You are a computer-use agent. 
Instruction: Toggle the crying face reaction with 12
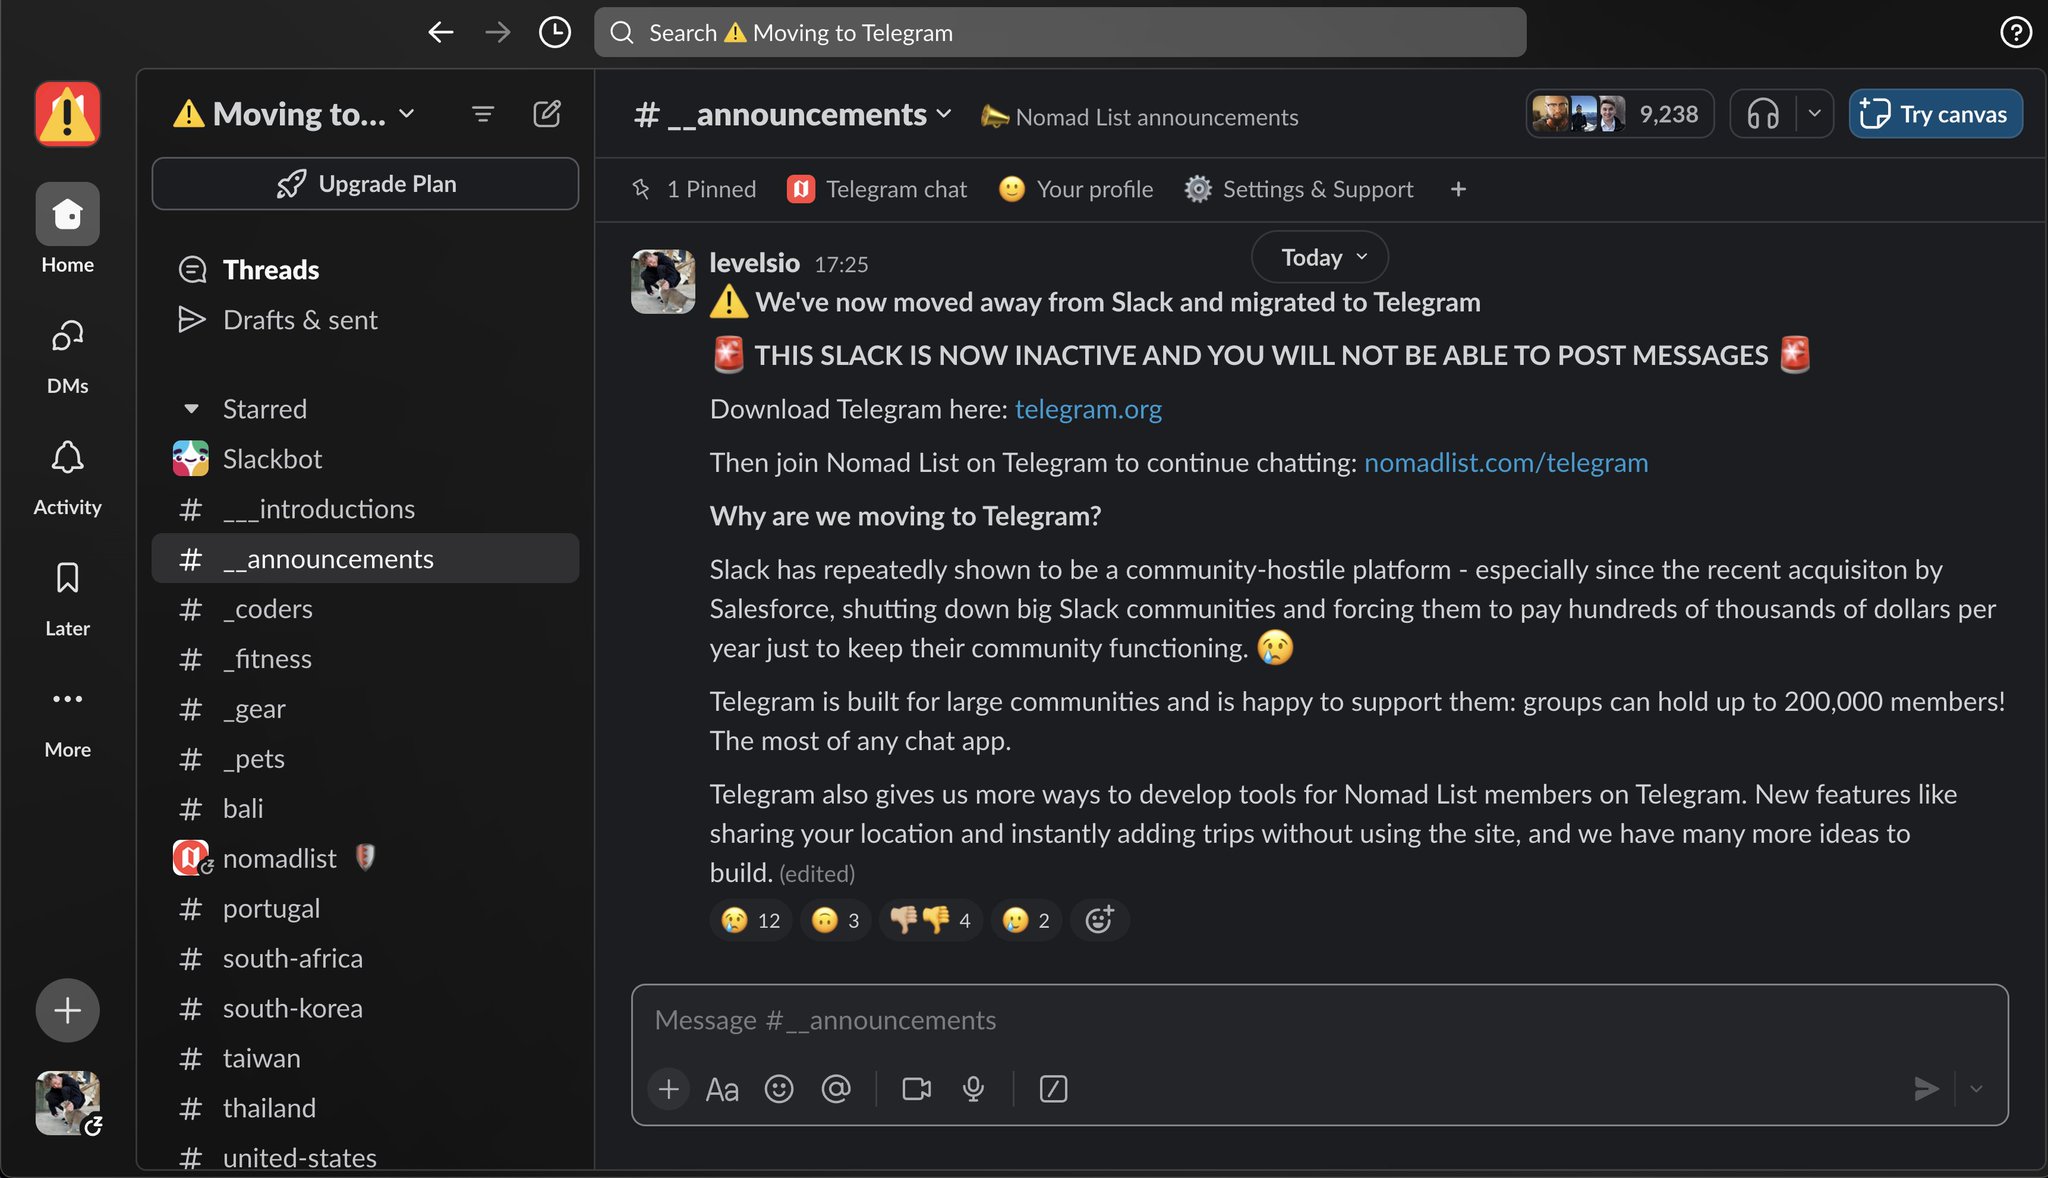pyautogui.click(x=750, y=920)
